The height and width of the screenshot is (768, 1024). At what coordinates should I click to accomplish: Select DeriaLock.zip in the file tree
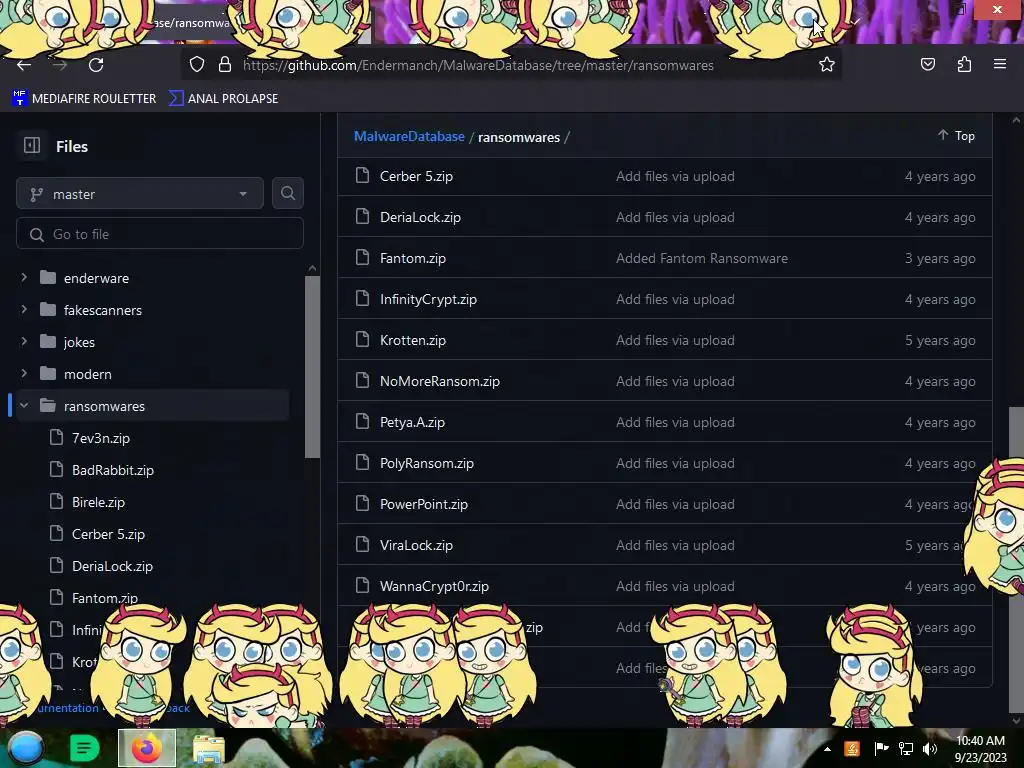pos(112,566)
